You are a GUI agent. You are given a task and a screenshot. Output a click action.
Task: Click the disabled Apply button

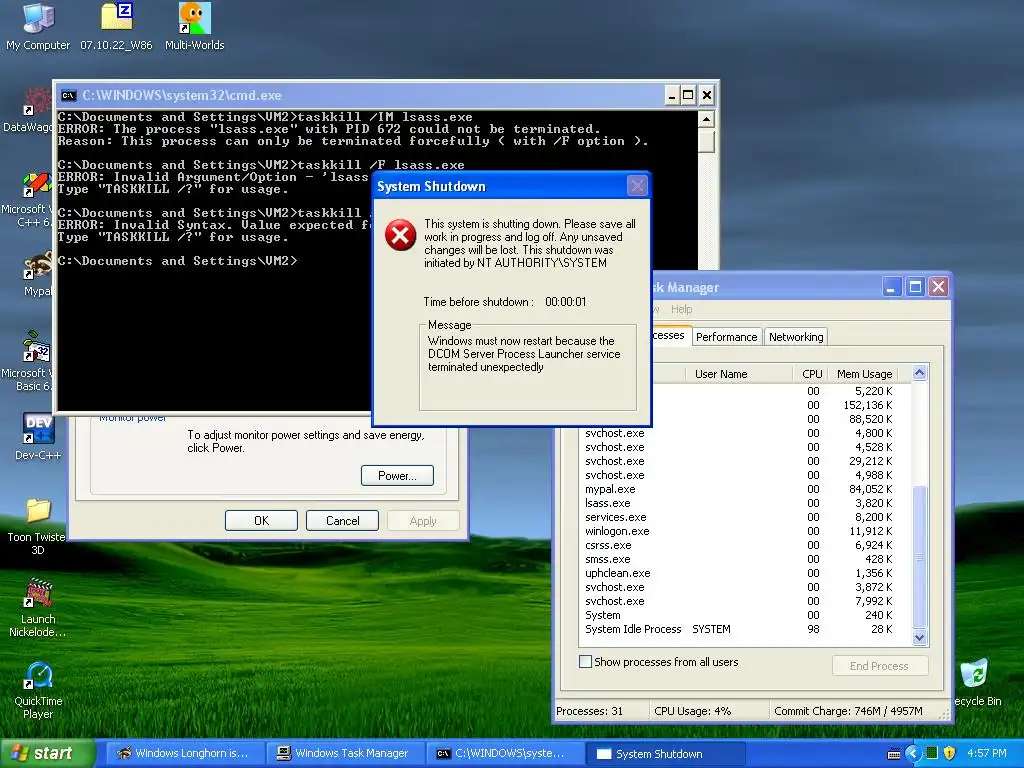(423, 520)
